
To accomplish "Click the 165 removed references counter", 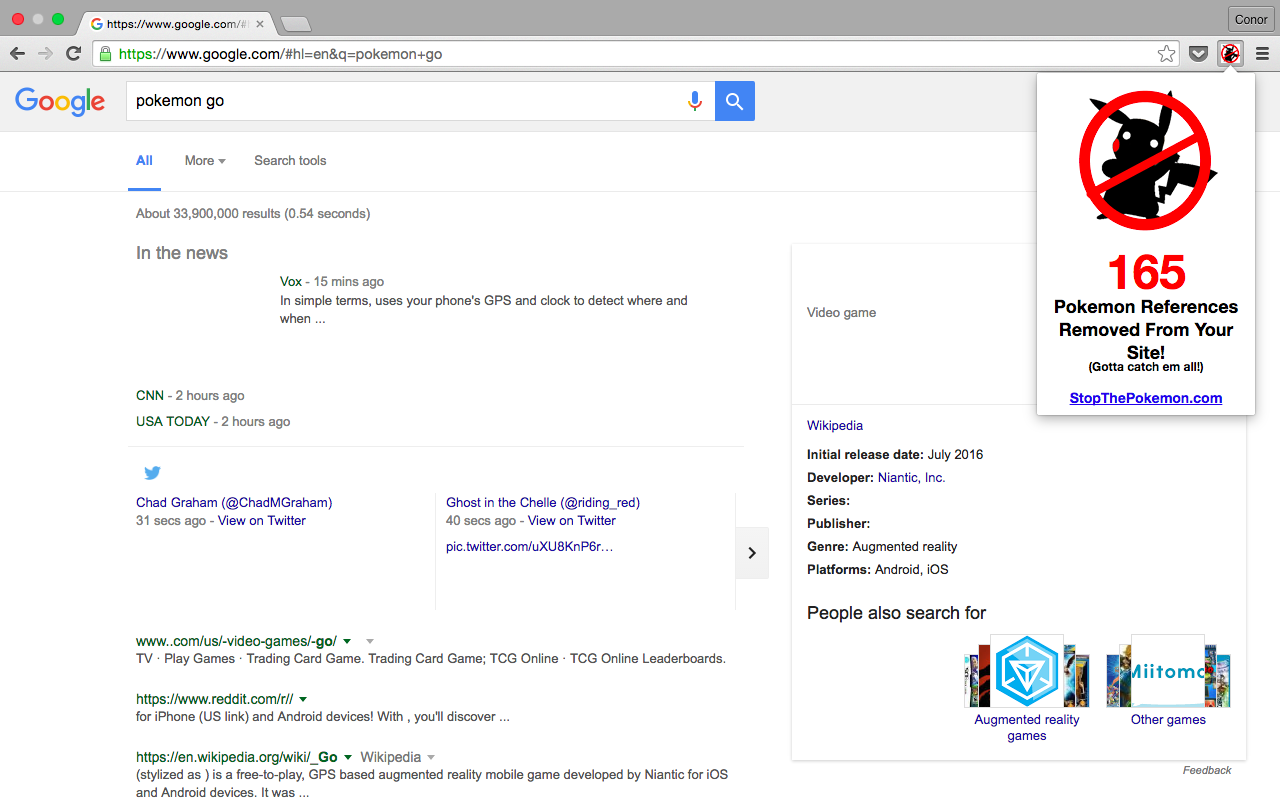I will tap(1146, 272).
